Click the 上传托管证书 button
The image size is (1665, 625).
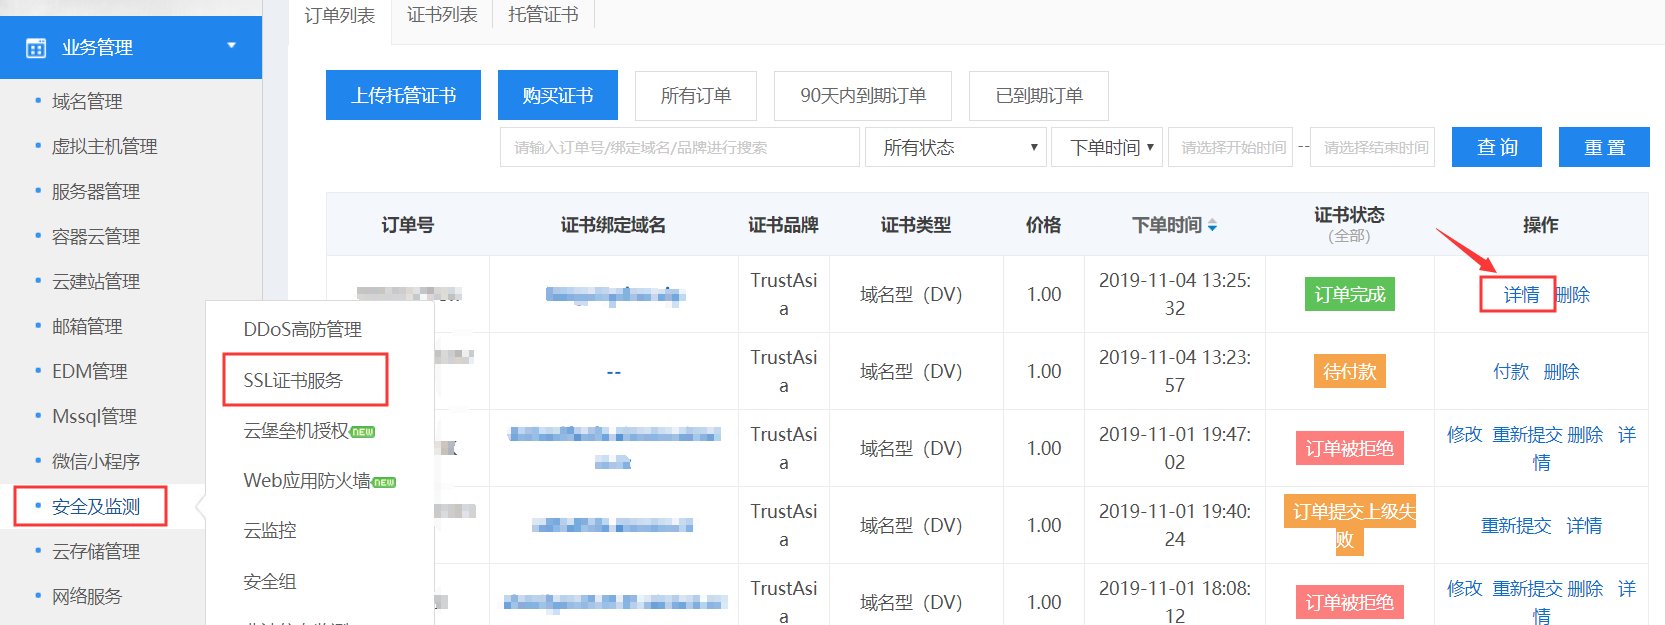(403, 95)
